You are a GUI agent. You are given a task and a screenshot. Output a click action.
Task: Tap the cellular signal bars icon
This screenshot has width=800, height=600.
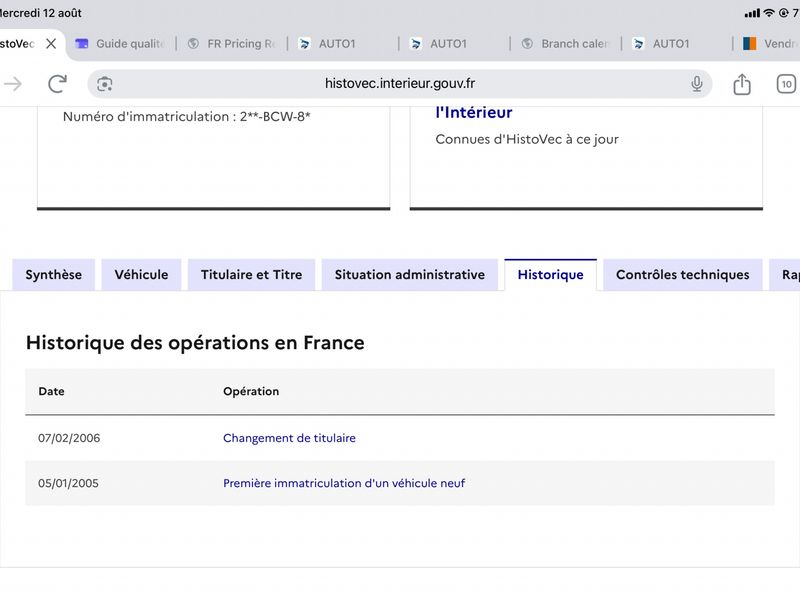pyautogui.click(x=752, y=13)
